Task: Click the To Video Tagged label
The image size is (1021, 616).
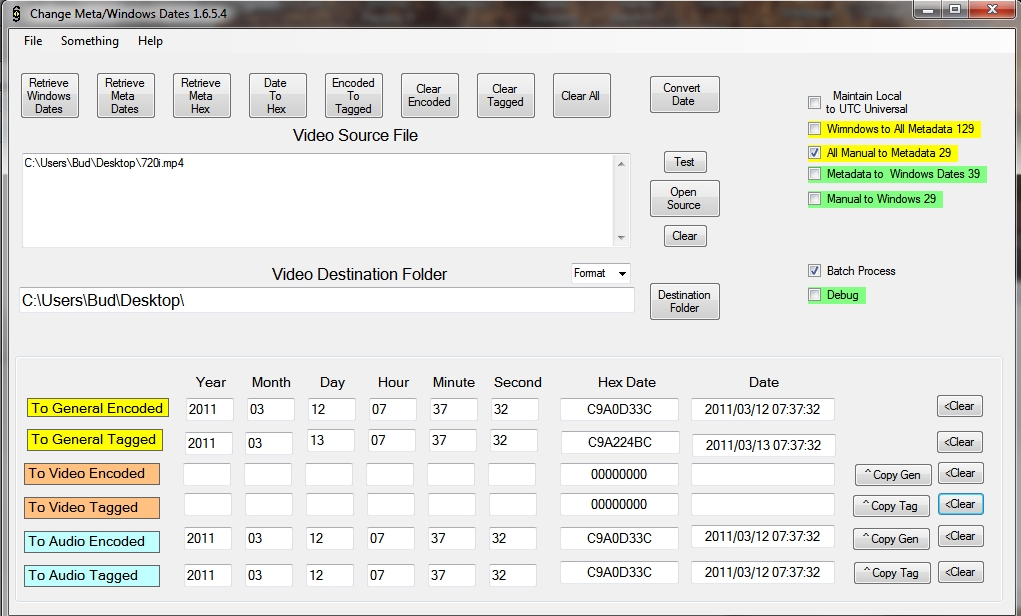Action: pos(92,507)
